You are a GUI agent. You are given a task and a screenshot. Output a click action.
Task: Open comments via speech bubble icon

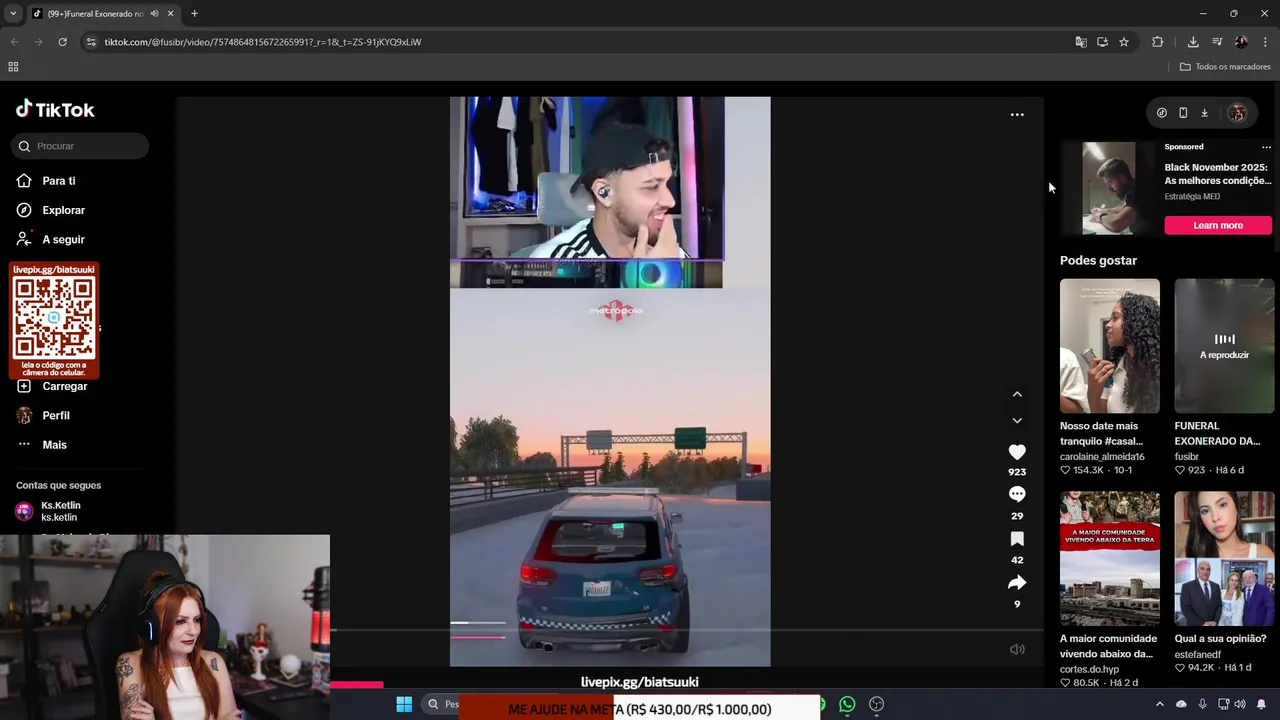[1017, 494]
